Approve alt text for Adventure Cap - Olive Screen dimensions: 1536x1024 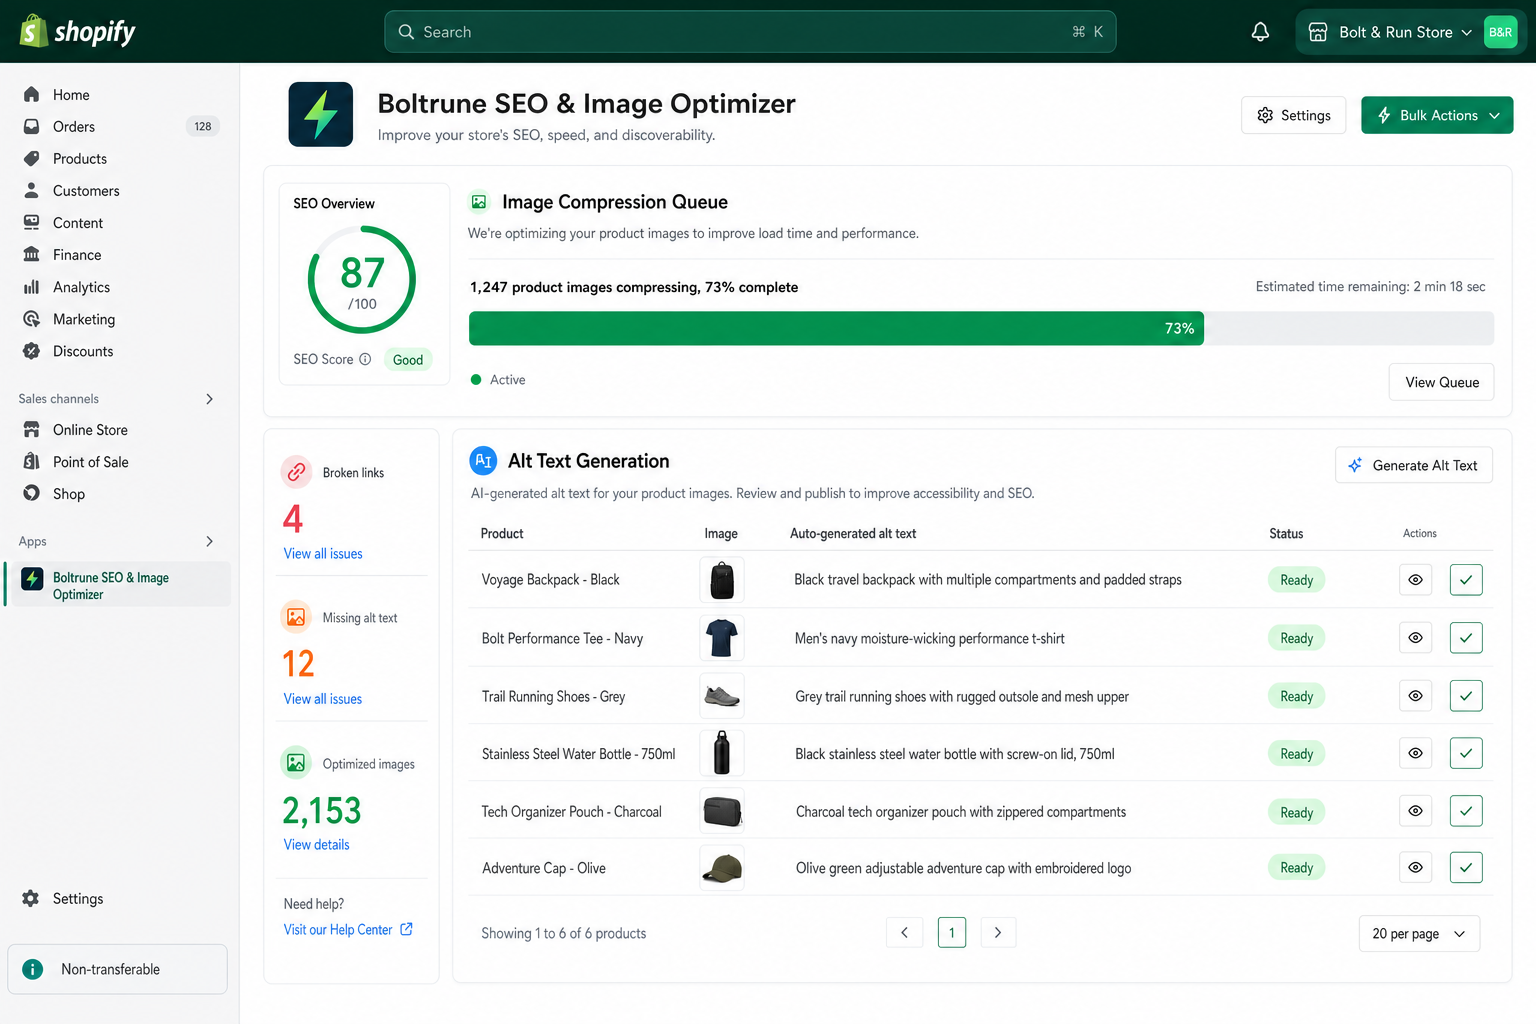[1465, 867]
